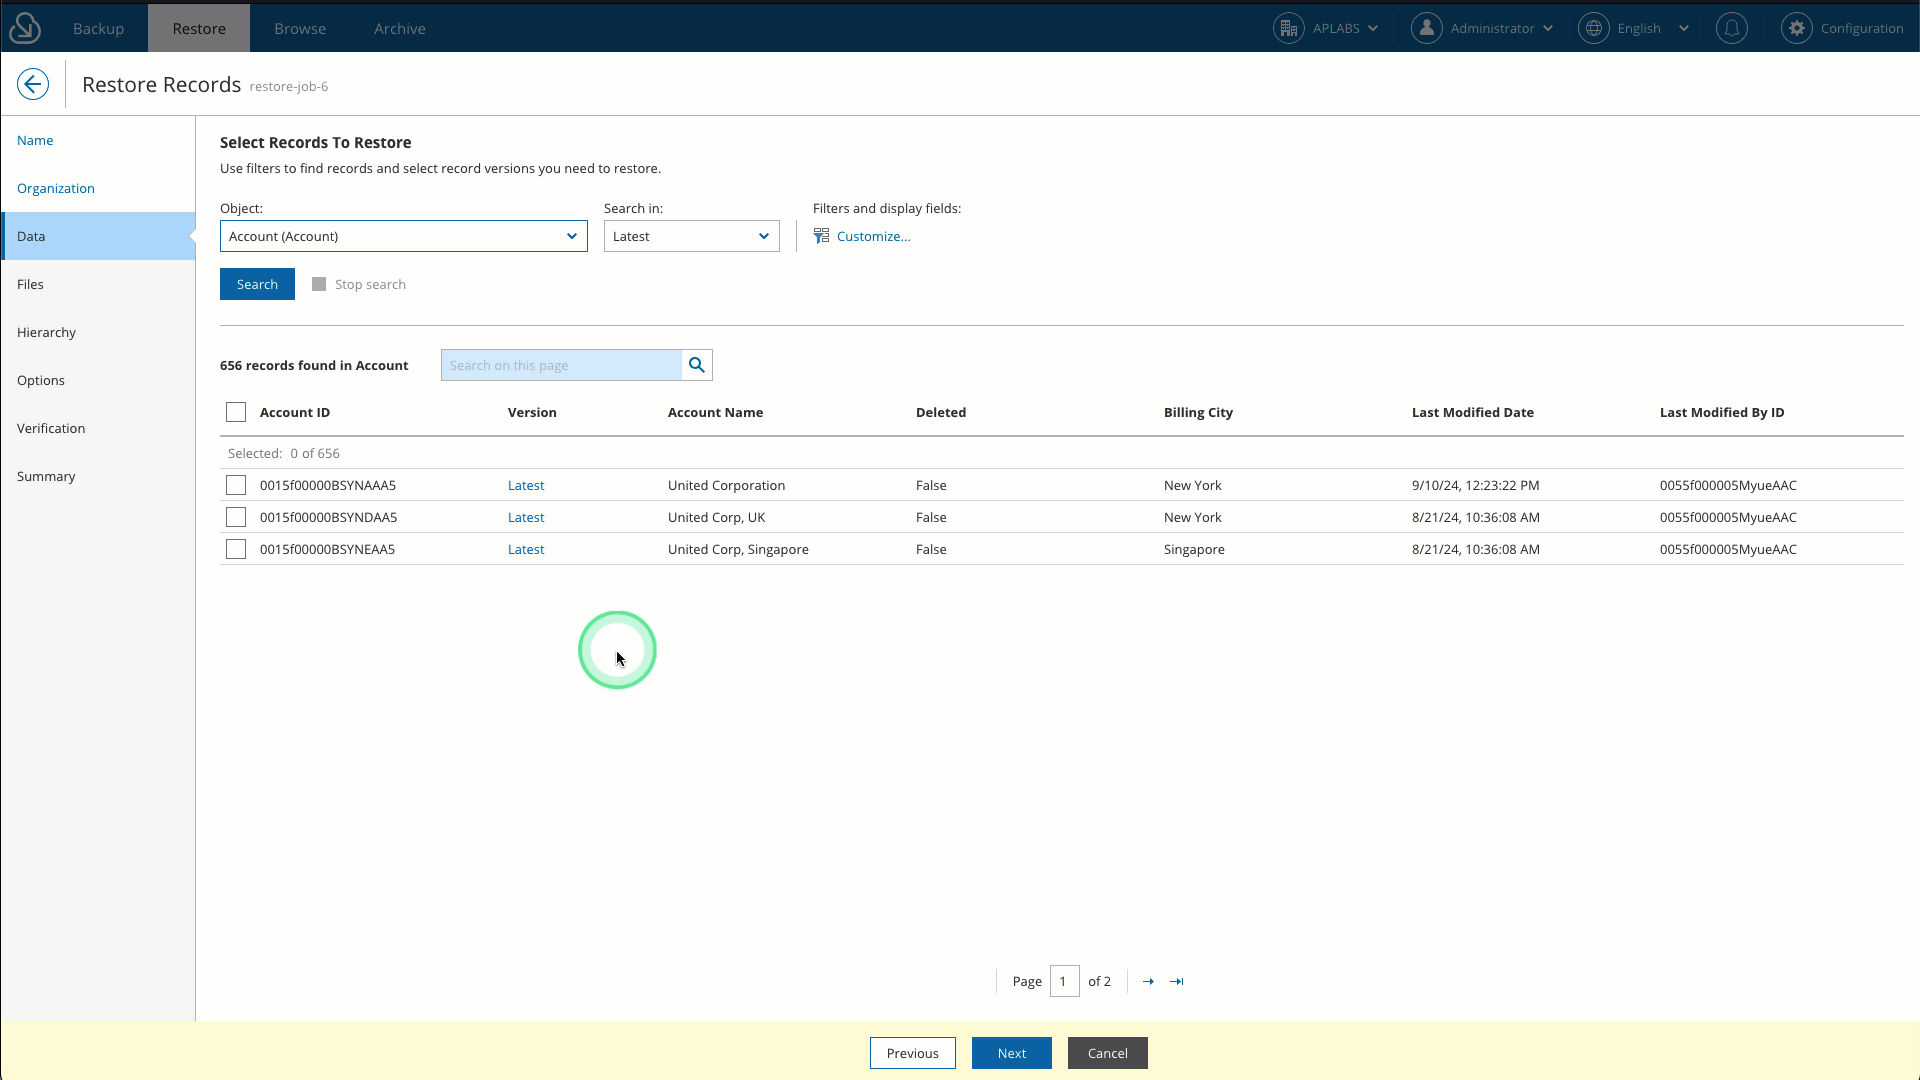1920x1080 pixels.
Task: Click account name United Corporation
Action: click(726, 485)
